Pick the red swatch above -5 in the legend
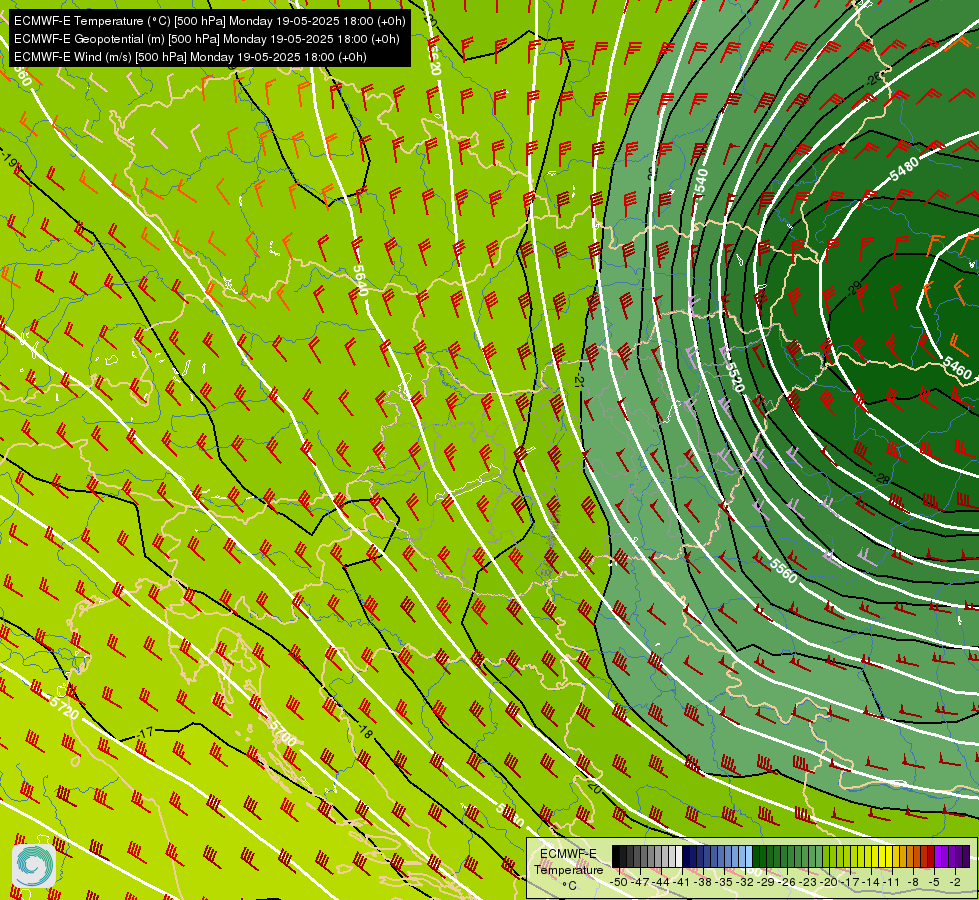This screenshot has height=900, width=979. 931,856
